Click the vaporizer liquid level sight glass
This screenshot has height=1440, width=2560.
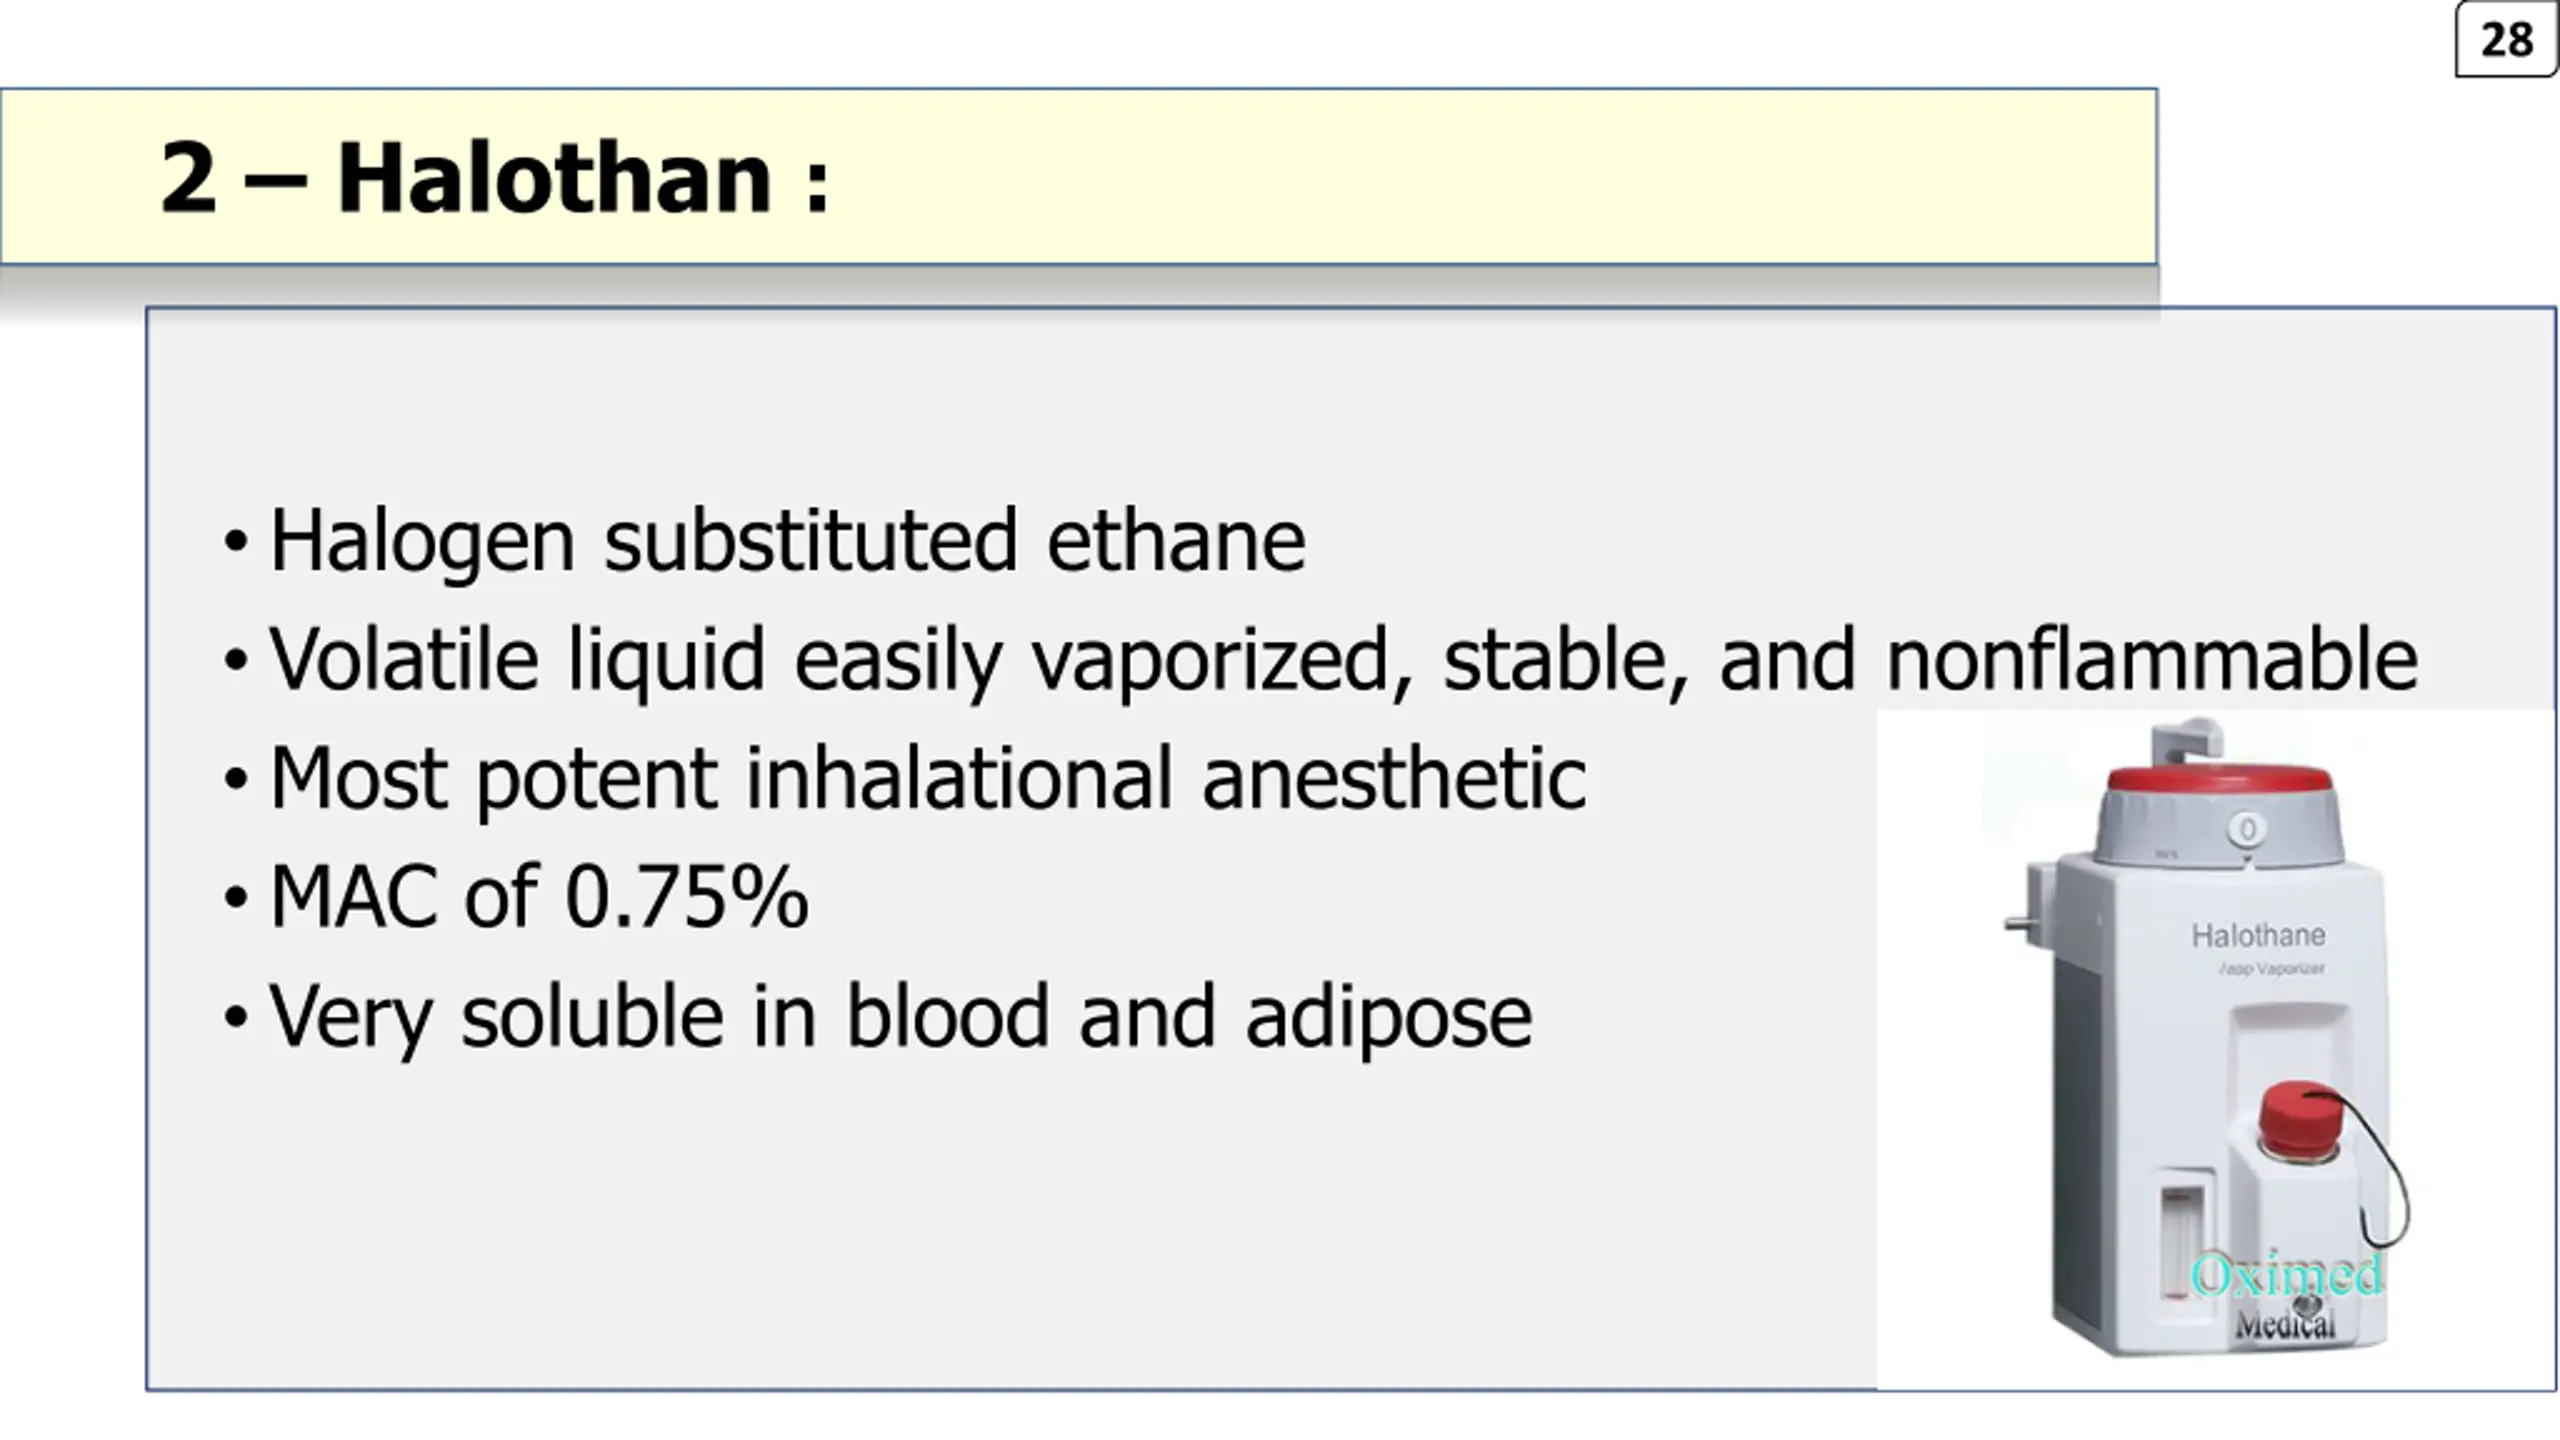point(2182,1243)
